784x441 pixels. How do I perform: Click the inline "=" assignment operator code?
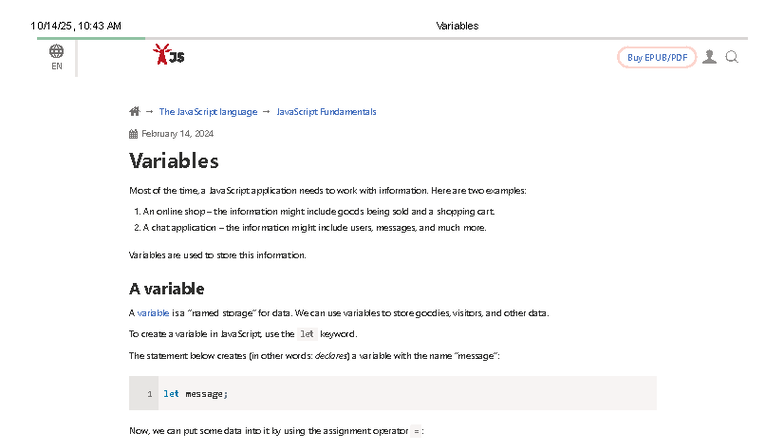click(417, 431)
